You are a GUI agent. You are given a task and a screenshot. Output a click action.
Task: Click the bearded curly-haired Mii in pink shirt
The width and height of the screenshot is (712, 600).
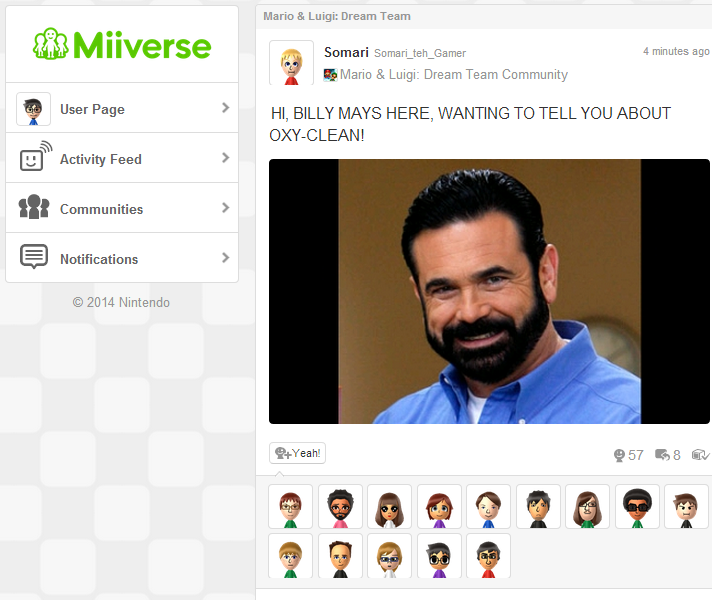coord(340,506)
